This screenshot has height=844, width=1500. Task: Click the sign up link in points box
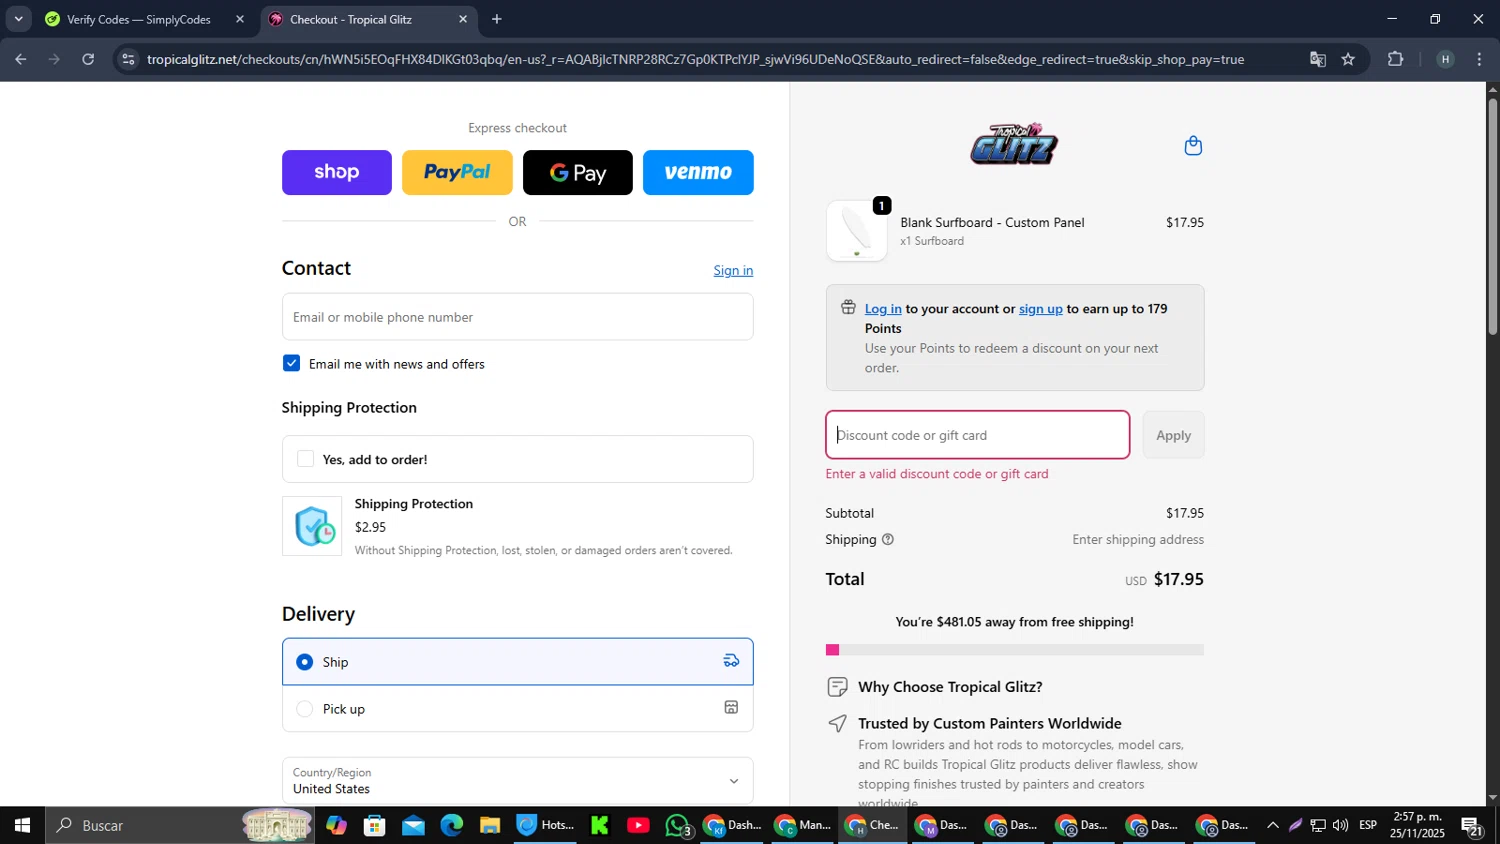click(1040, 309)
